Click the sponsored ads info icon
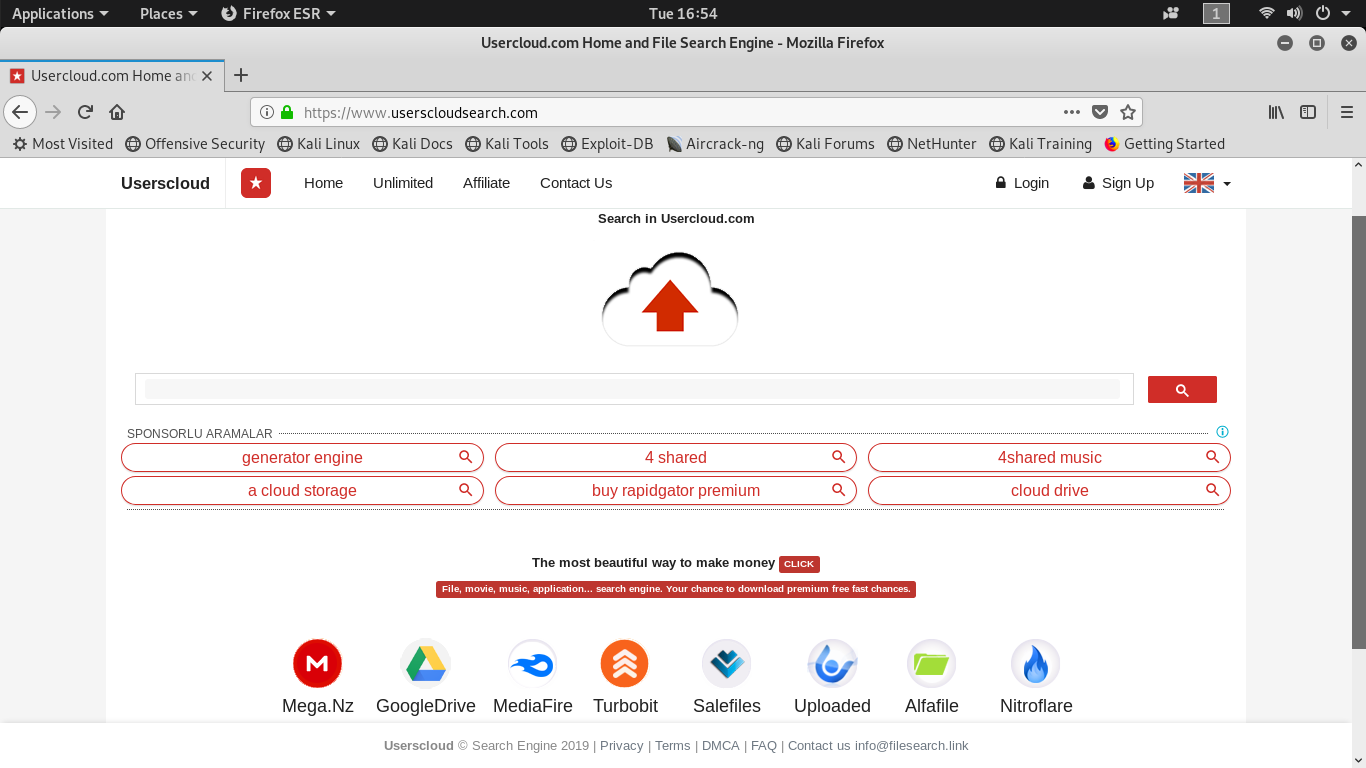Image resolution: width=1366 pixels, height=768 pixels. tap(1222, 432)
